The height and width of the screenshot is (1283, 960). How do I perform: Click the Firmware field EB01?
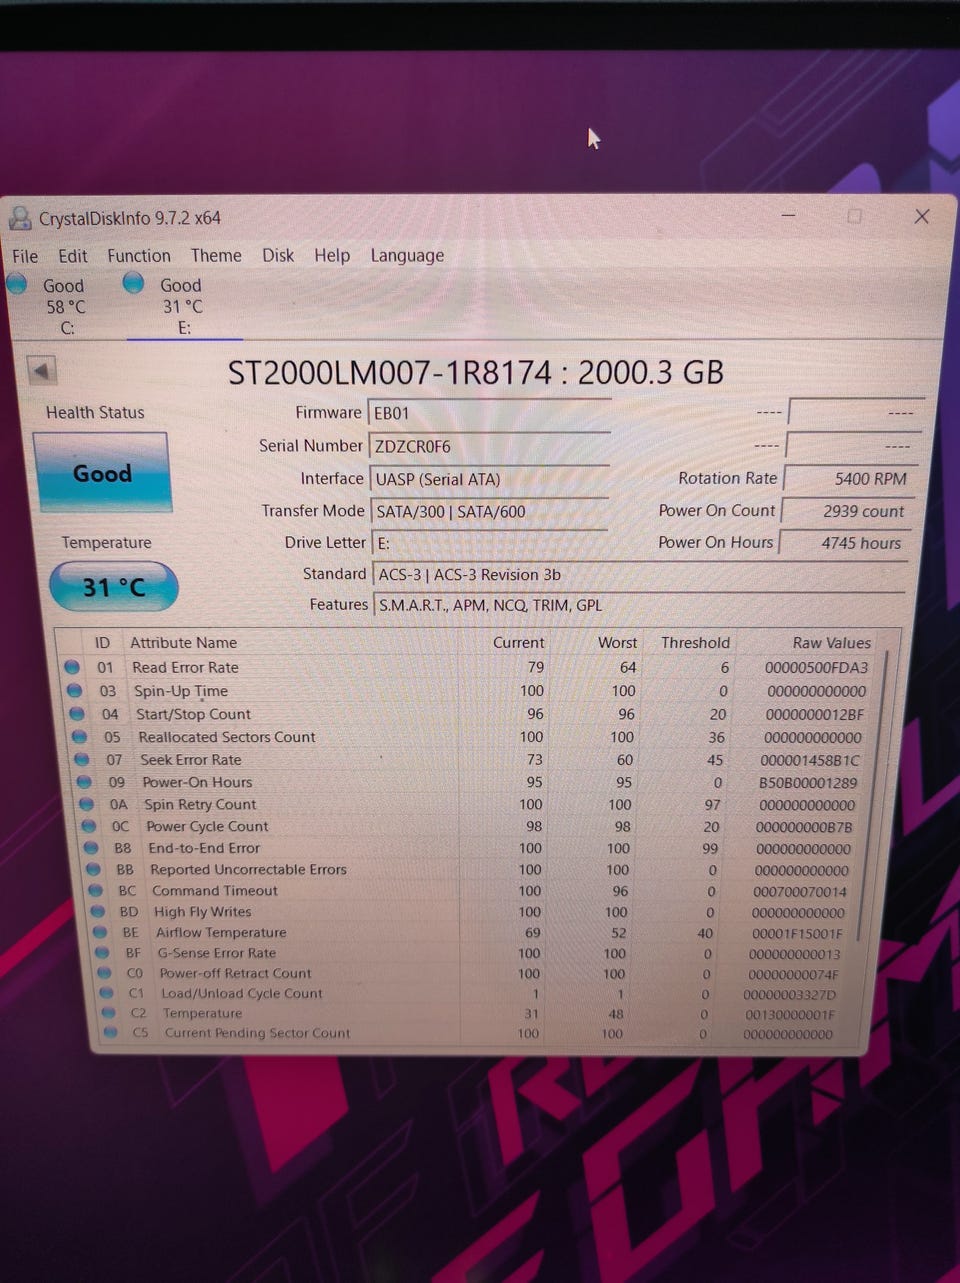(490, 413)
